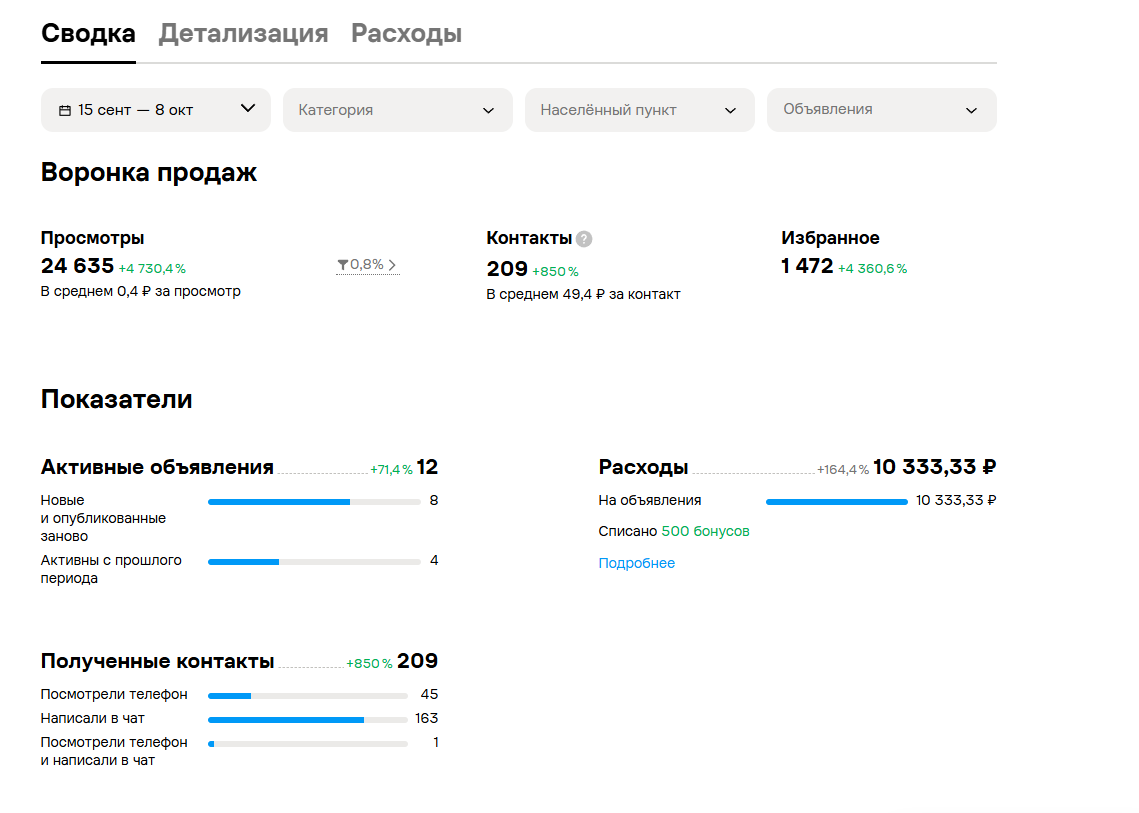The height and width of the screenshot is (813, 1139).
Task: Switch to the Сводка tab
Action: pyautogui.click(x=88, y=33)
